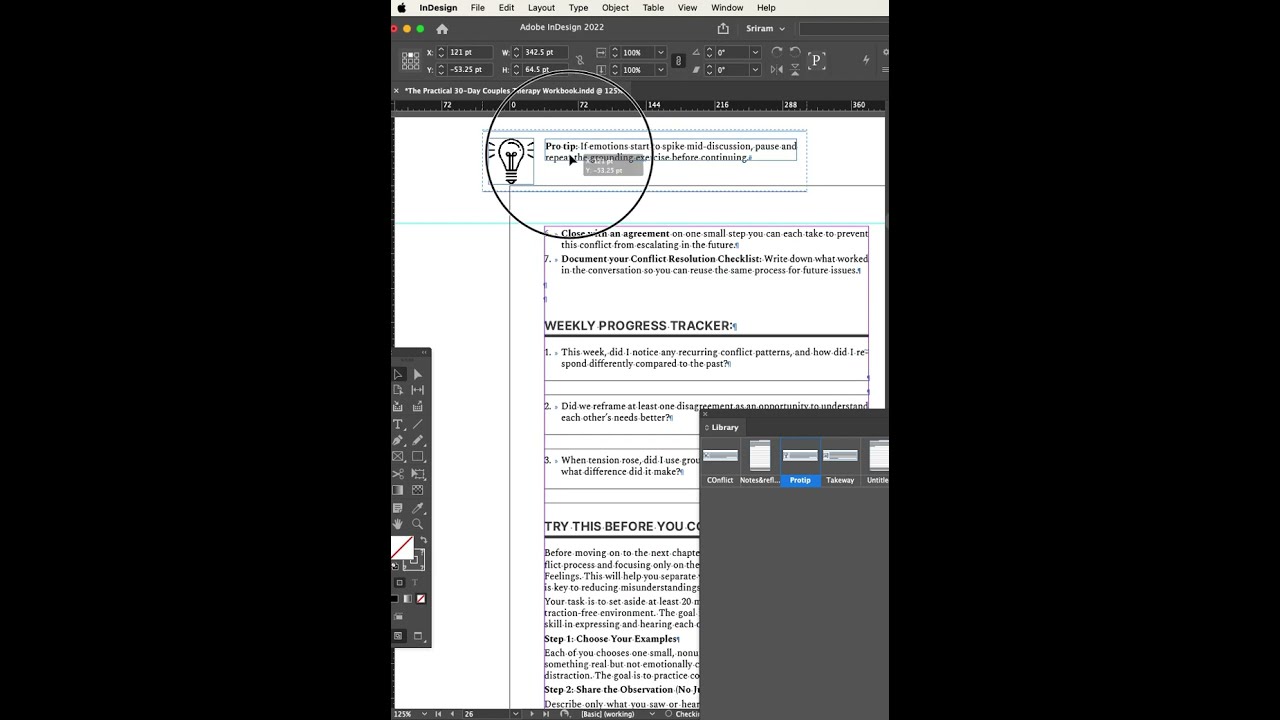Select the Pencil tool
1280x720 pixels.
tap(417, 440)
